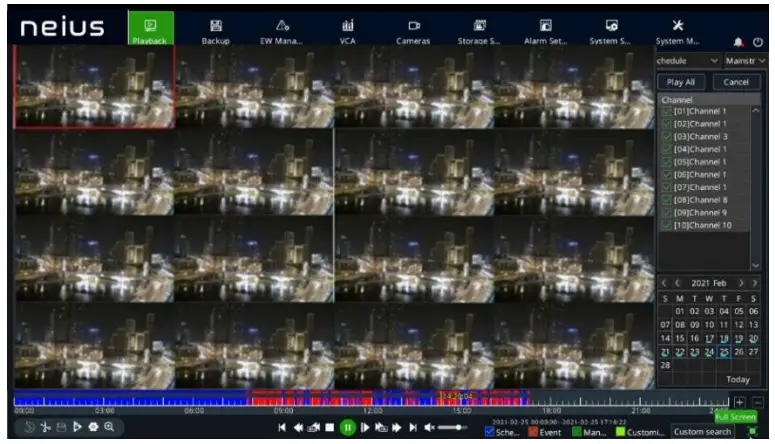775x444 pixels.
Task: Toggle checkbox for [05]Channel 1
Action: (667, 162)
